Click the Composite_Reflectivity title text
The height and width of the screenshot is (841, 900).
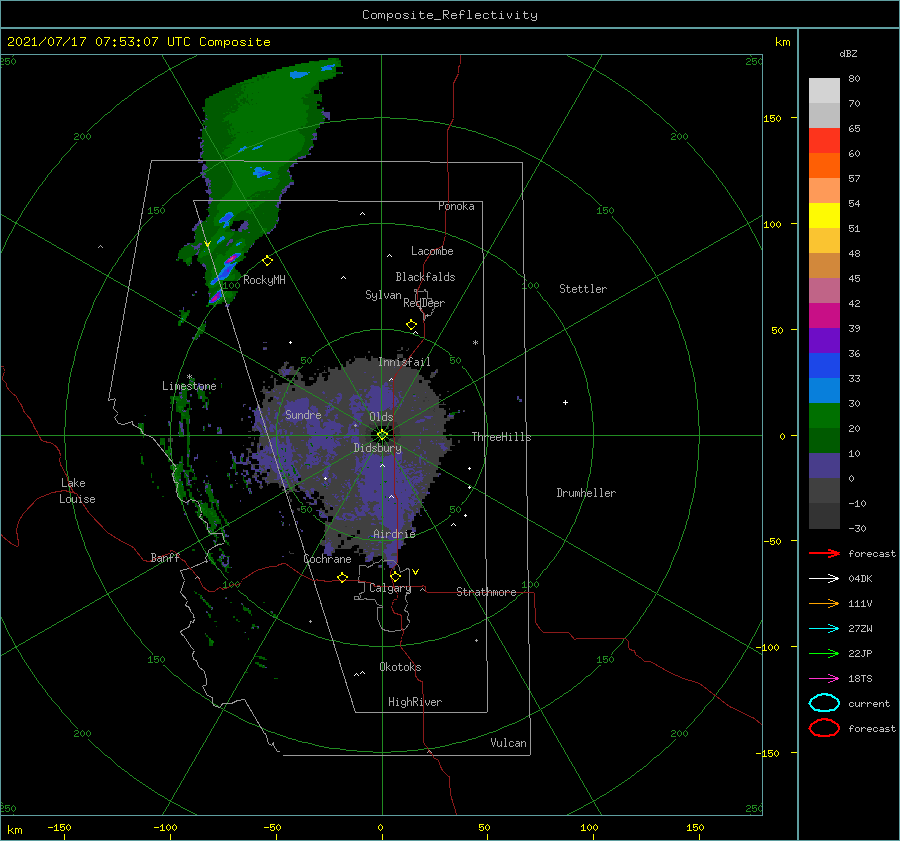450,15
